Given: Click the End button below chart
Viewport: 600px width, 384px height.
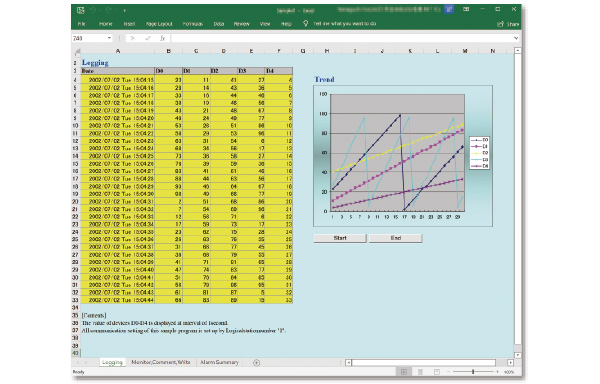Looking at the screenshot, I should pyautogui.click(x=396, y=238).
